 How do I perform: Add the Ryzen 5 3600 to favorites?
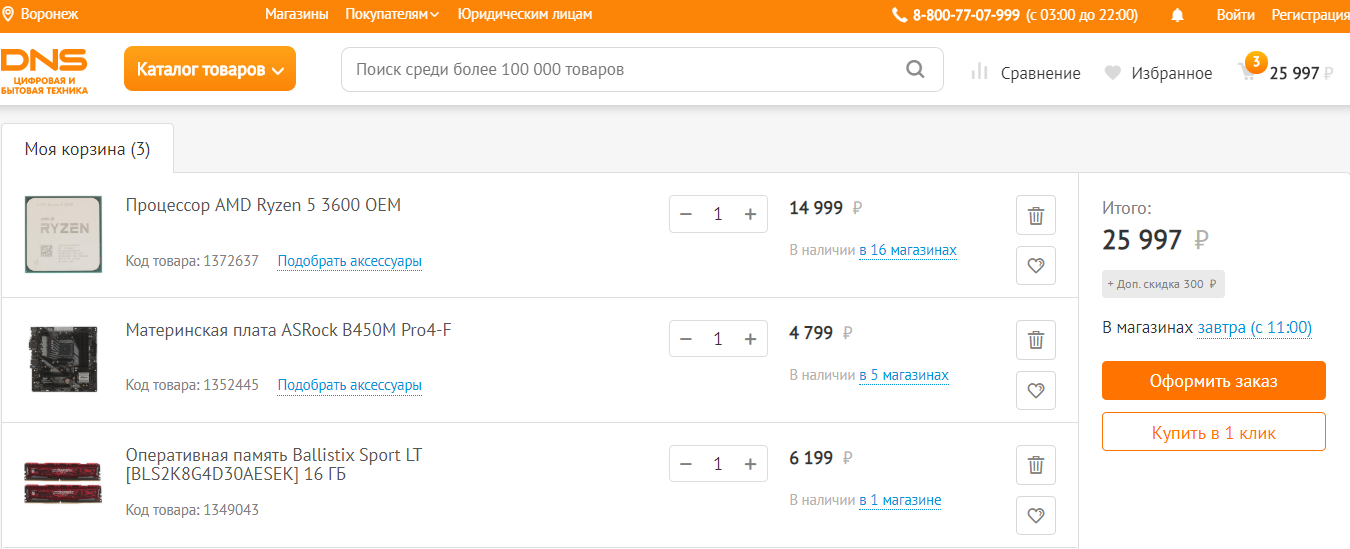coord(1036,266)
